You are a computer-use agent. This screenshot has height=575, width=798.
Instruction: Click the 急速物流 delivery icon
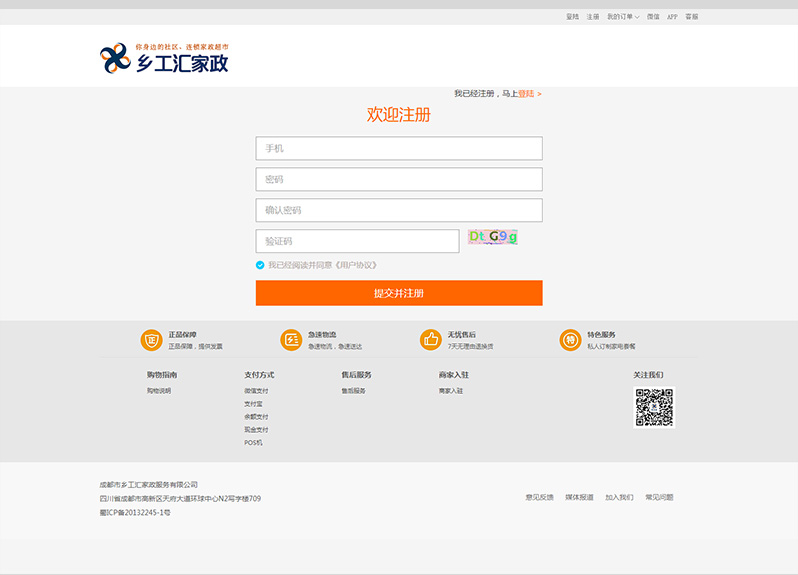(291, 340)
